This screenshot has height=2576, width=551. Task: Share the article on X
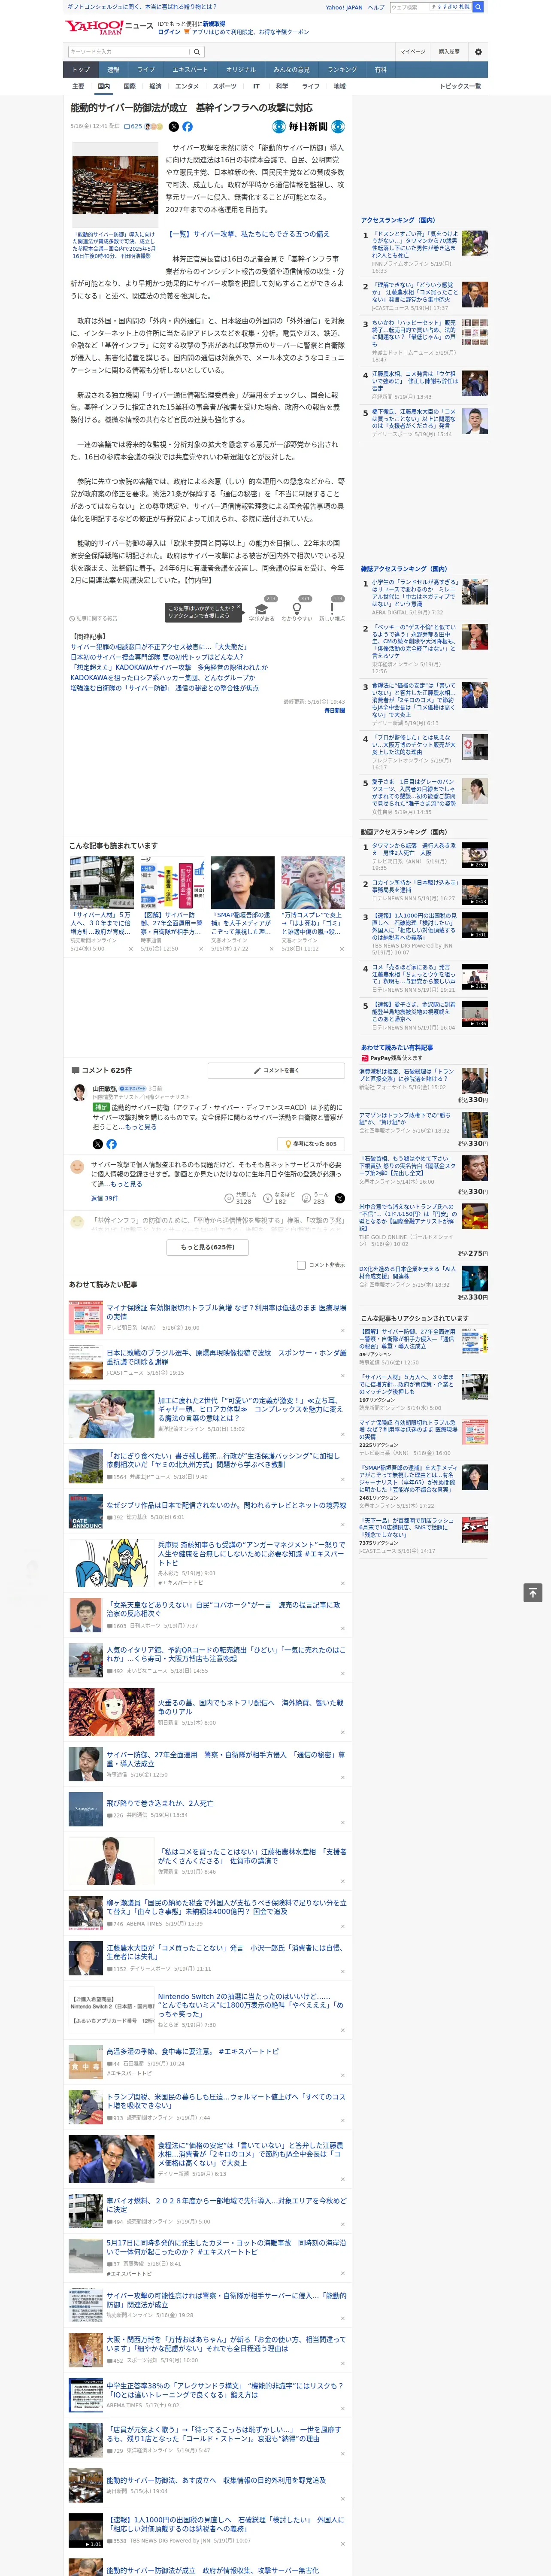pos(174,127)
